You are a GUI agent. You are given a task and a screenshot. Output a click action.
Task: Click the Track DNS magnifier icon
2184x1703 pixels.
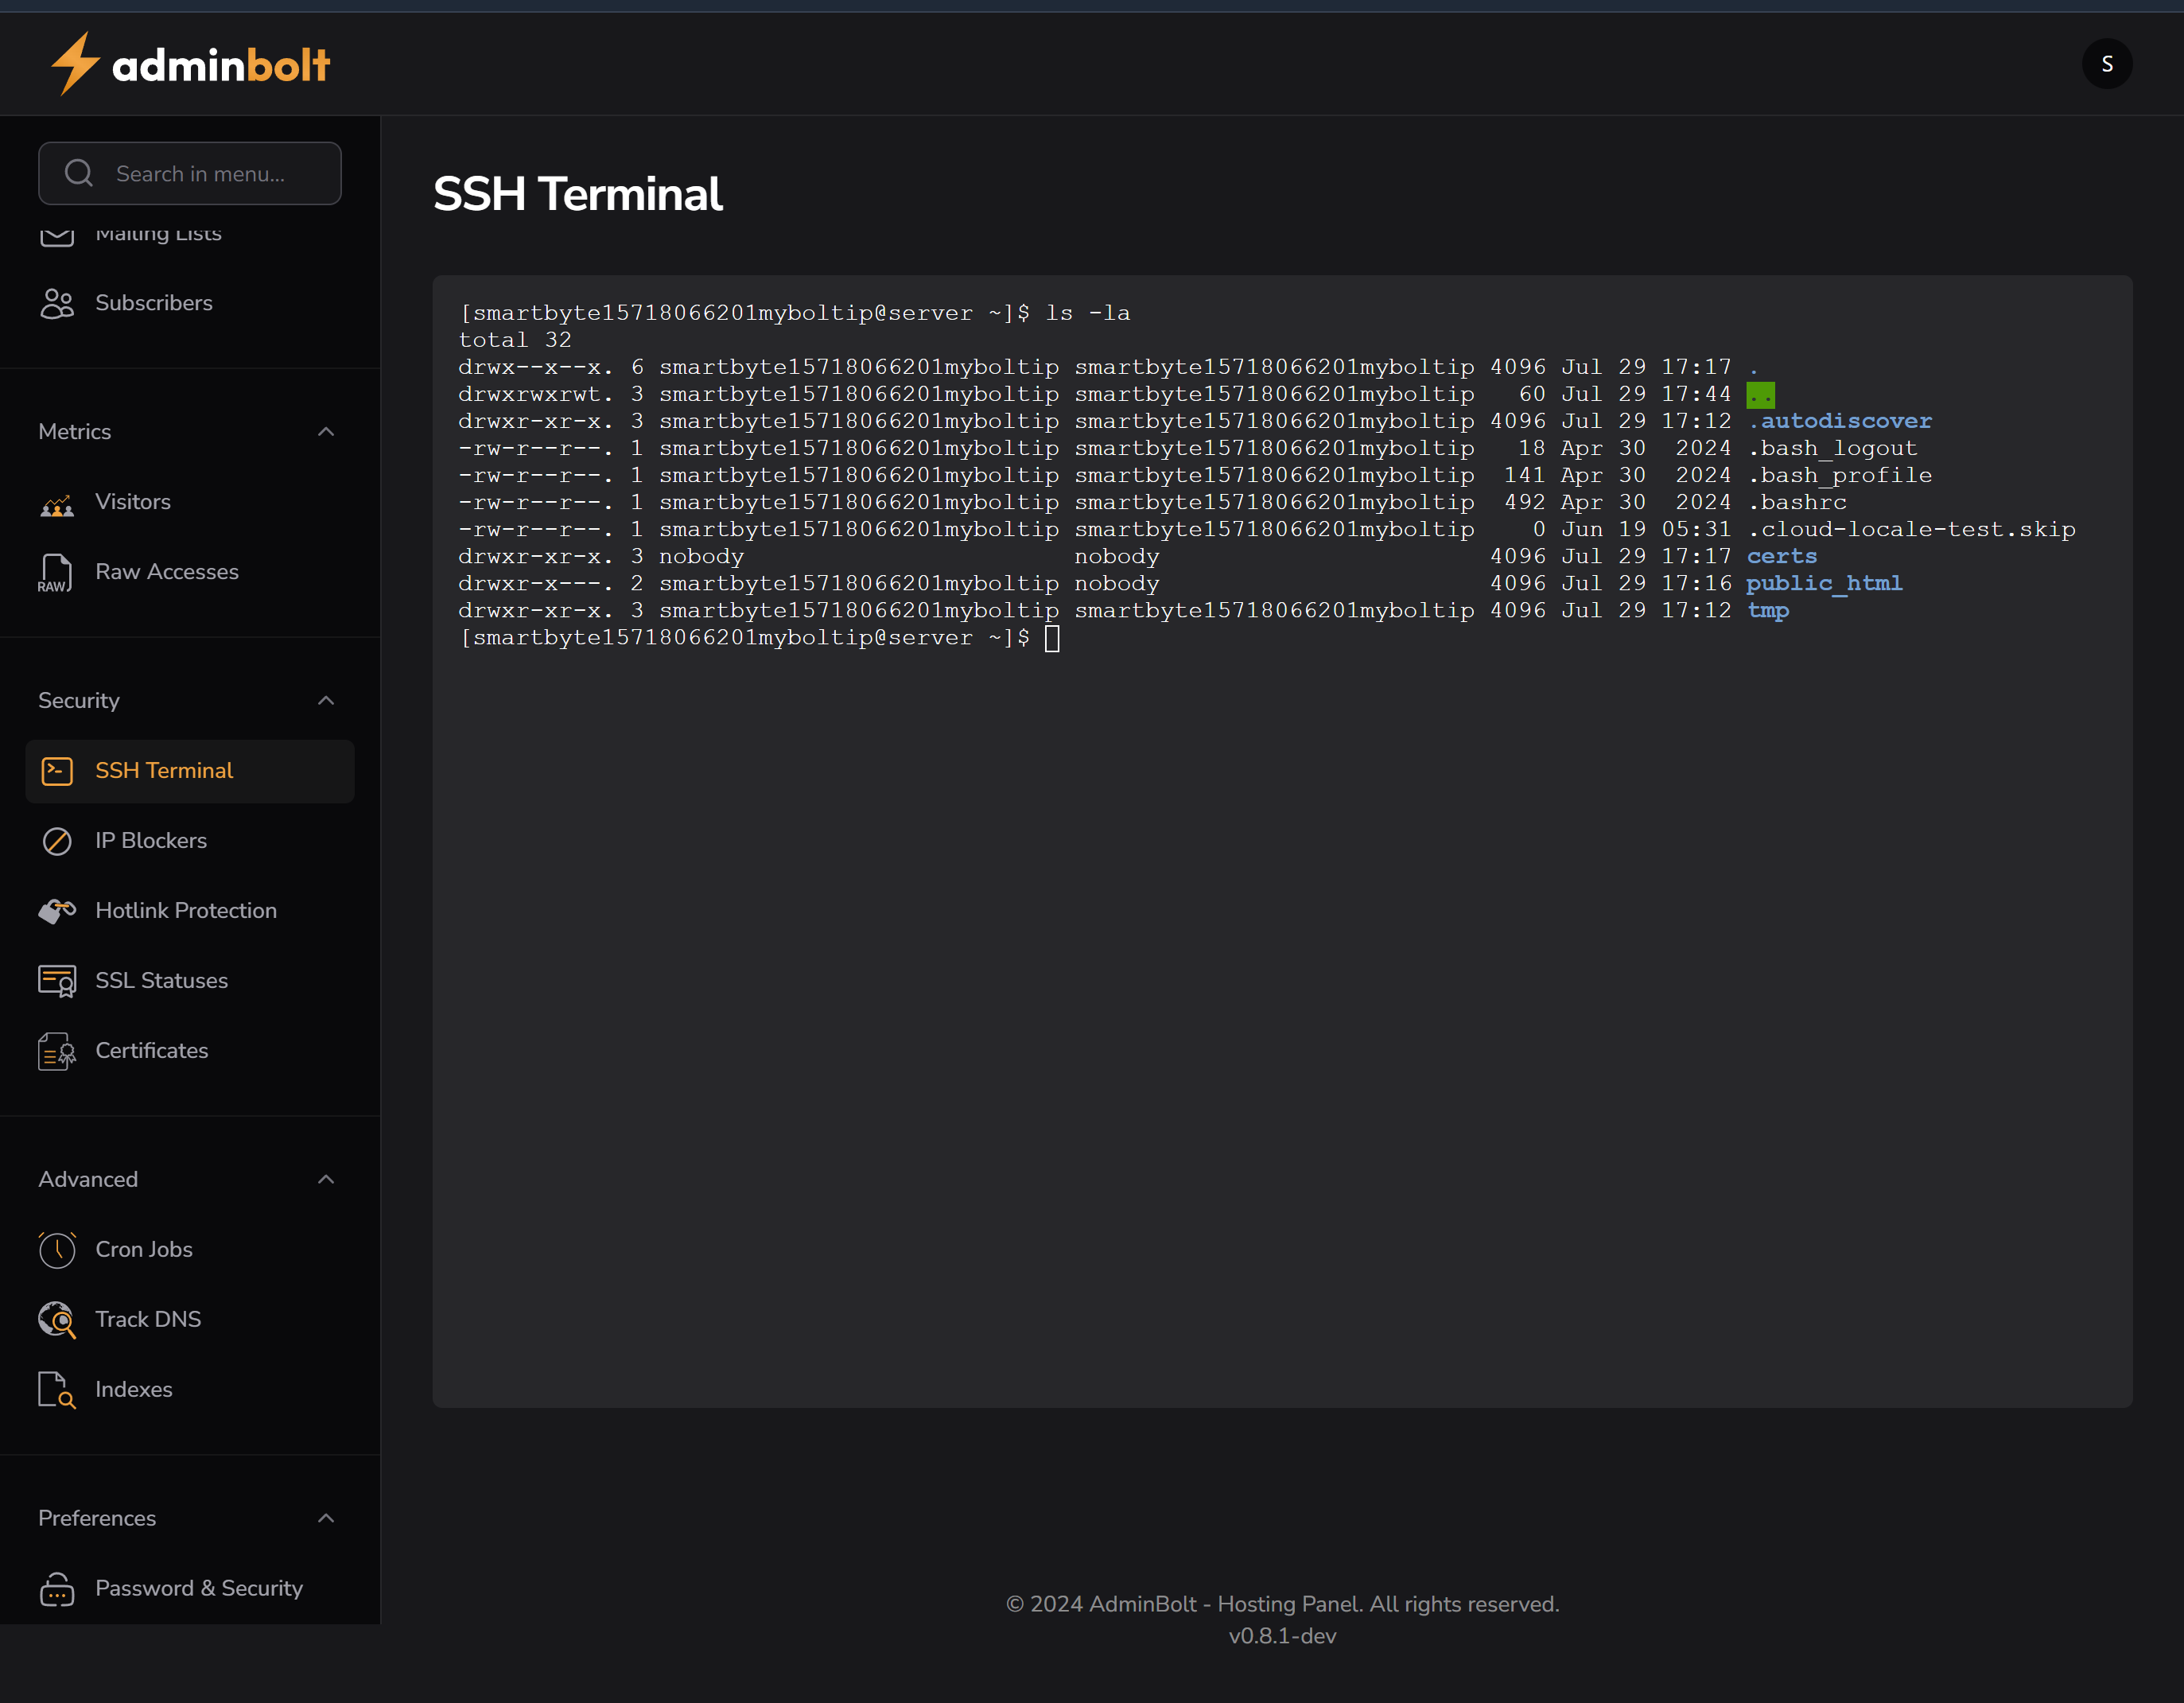click(57, 1319)
